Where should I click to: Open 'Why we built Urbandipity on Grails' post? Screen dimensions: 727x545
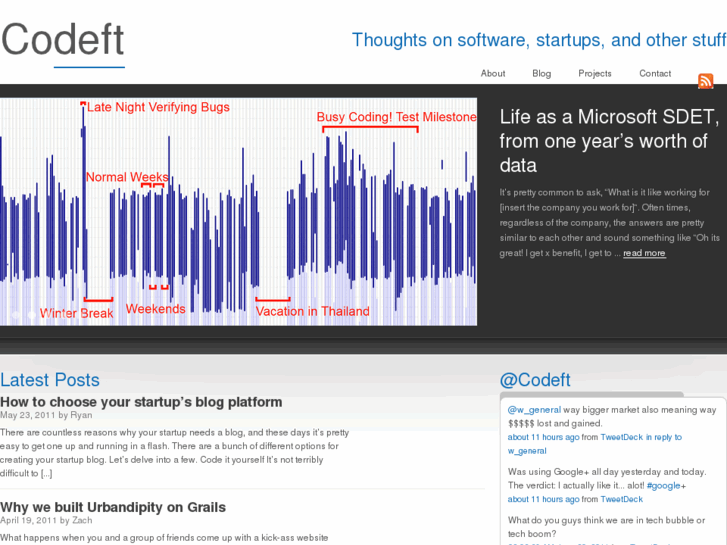click(x=113, y=507)
